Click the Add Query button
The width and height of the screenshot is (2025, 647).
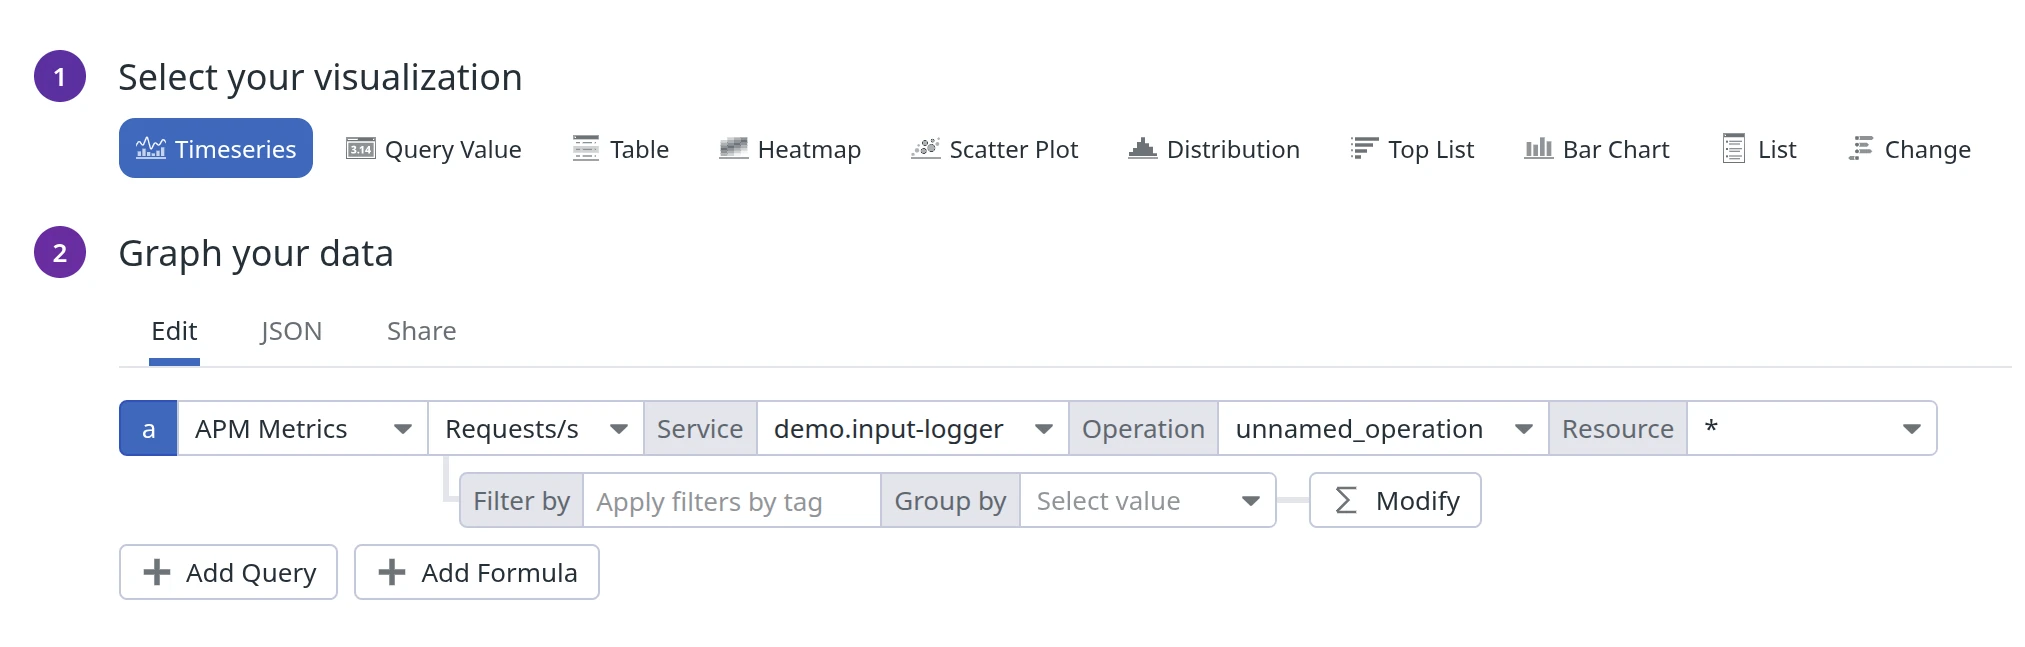pyautogui.click(x=228, y=573)
